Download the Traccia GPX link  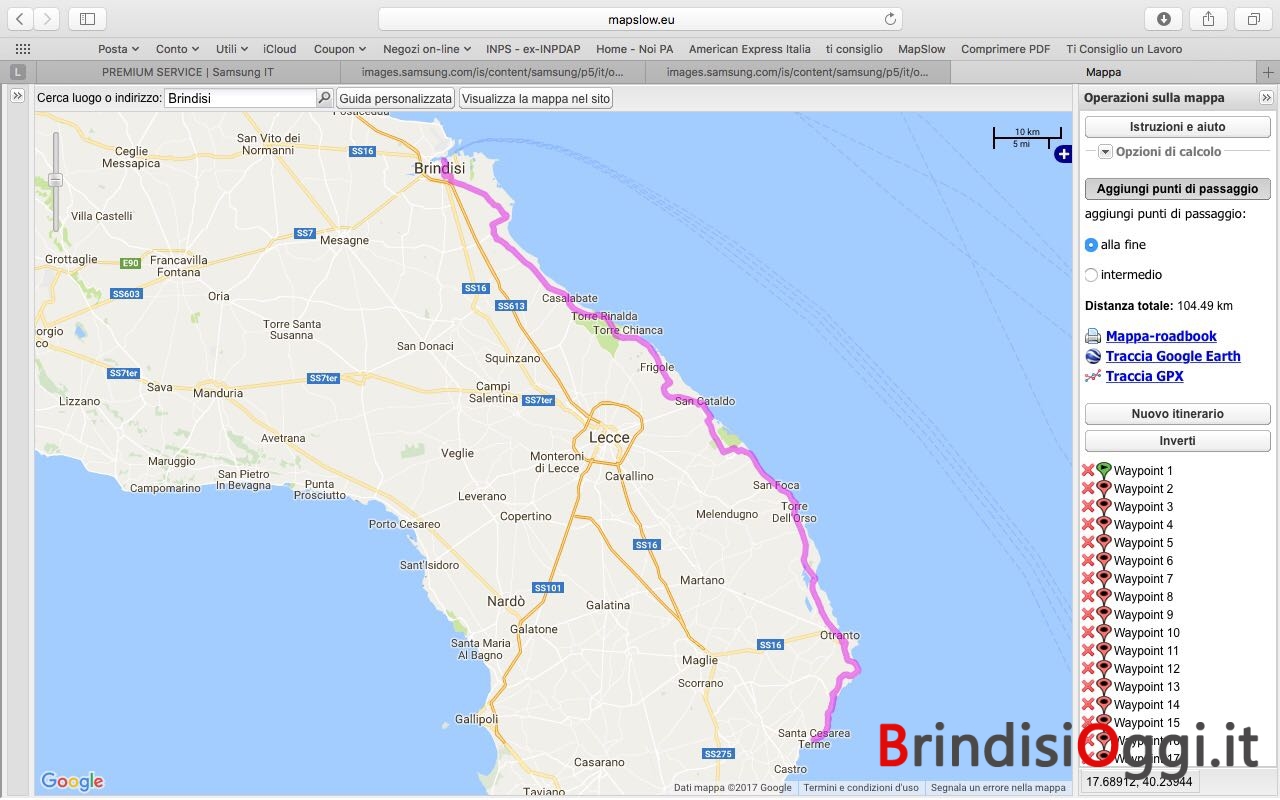pyautogui.click(x=1145, y=376)
